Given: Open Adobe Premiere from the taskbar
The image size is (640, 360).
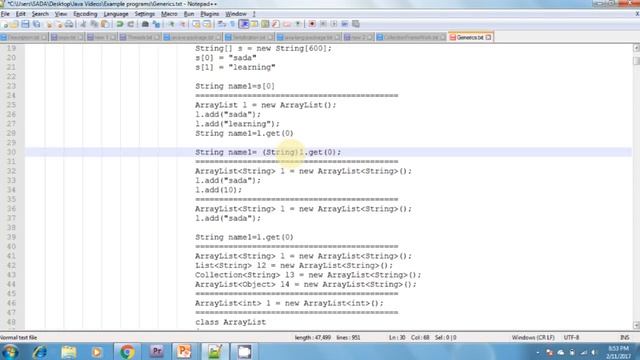Looking at the screenshot, I should (x=156, y=351).
